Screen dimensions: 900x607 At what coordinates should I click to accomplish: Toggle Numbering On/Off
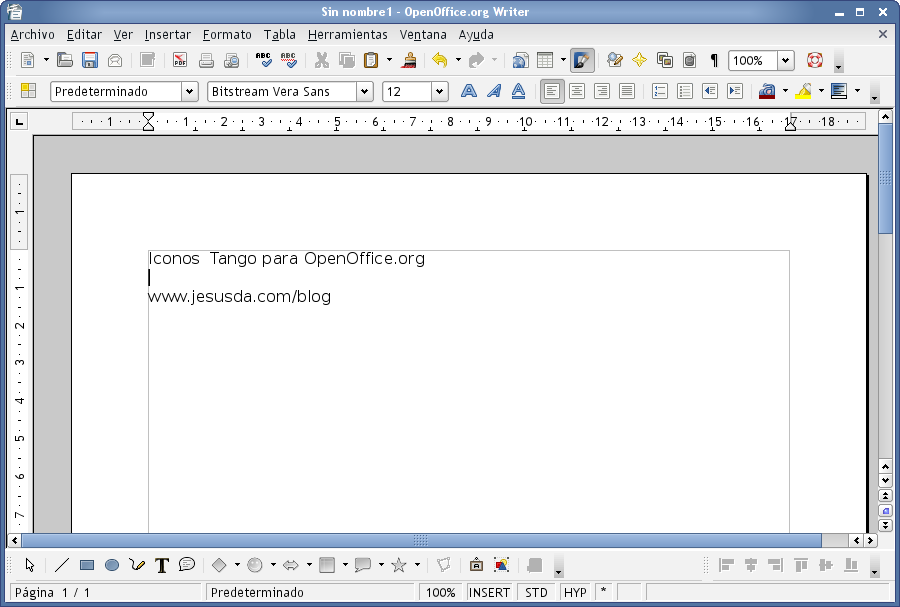660,91
